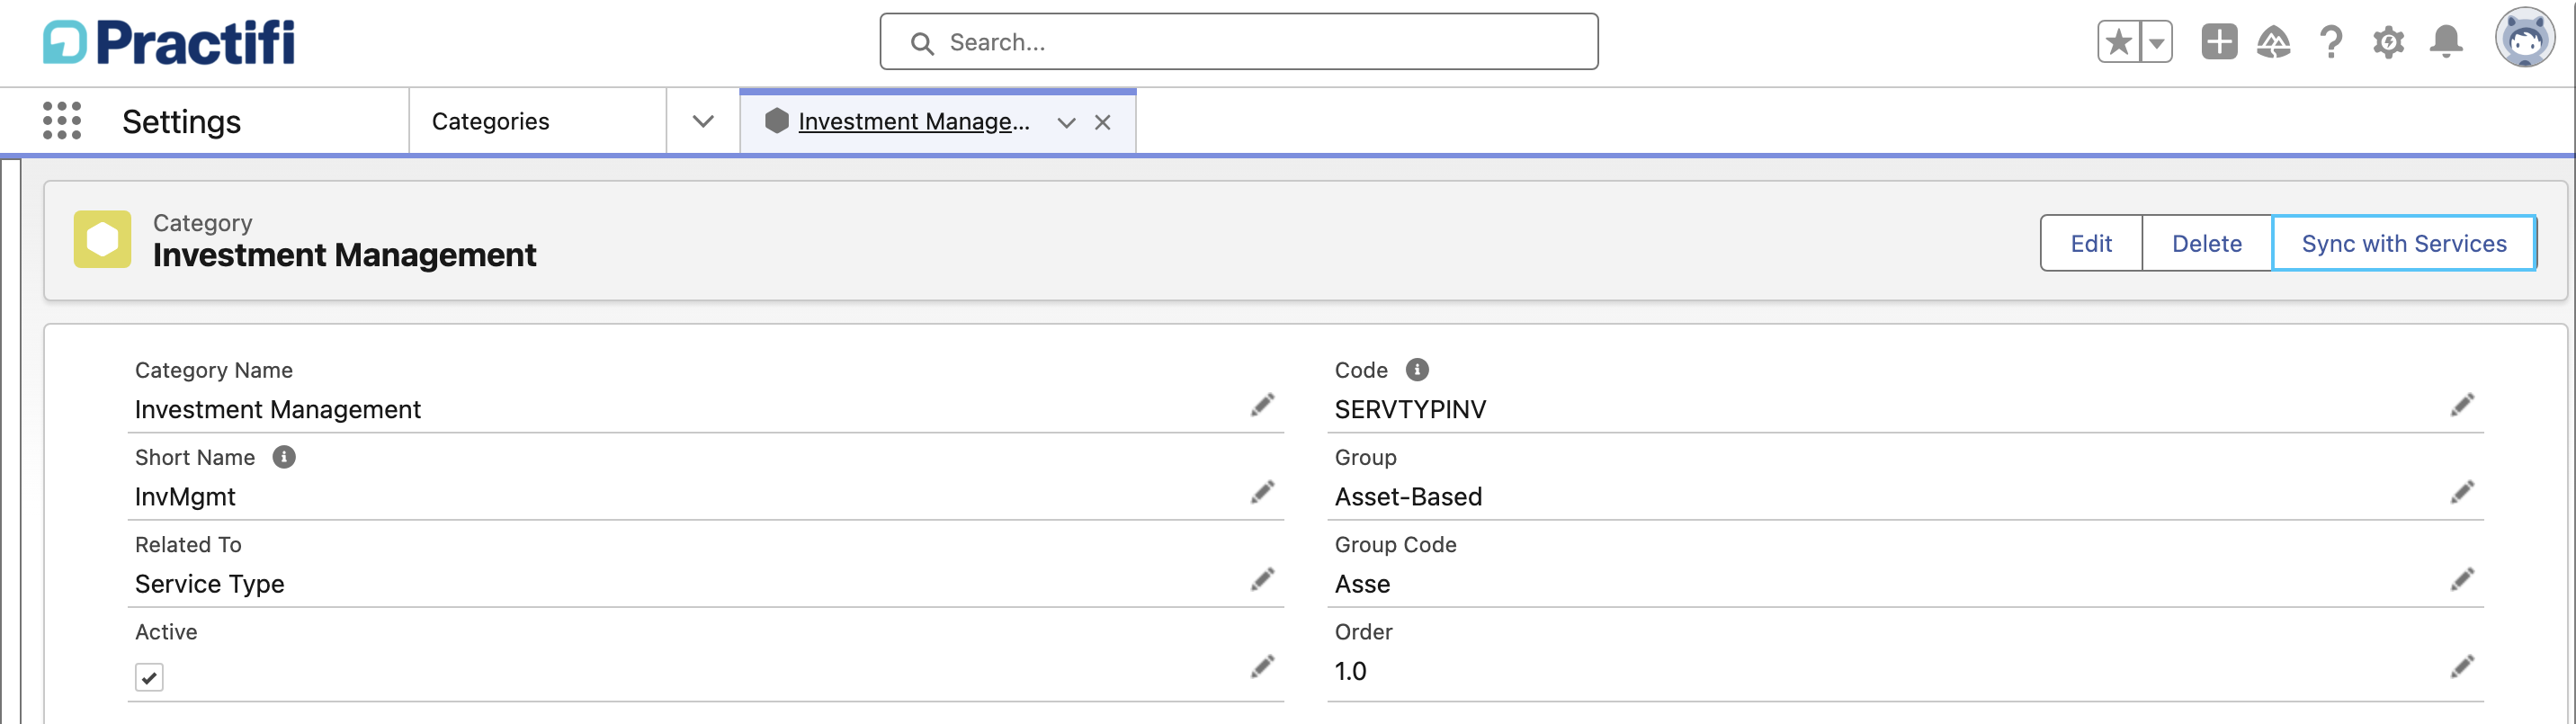2576x724 pixels.
Task: Click the Asset-Based group value
Action: [x=1408, y=496]
